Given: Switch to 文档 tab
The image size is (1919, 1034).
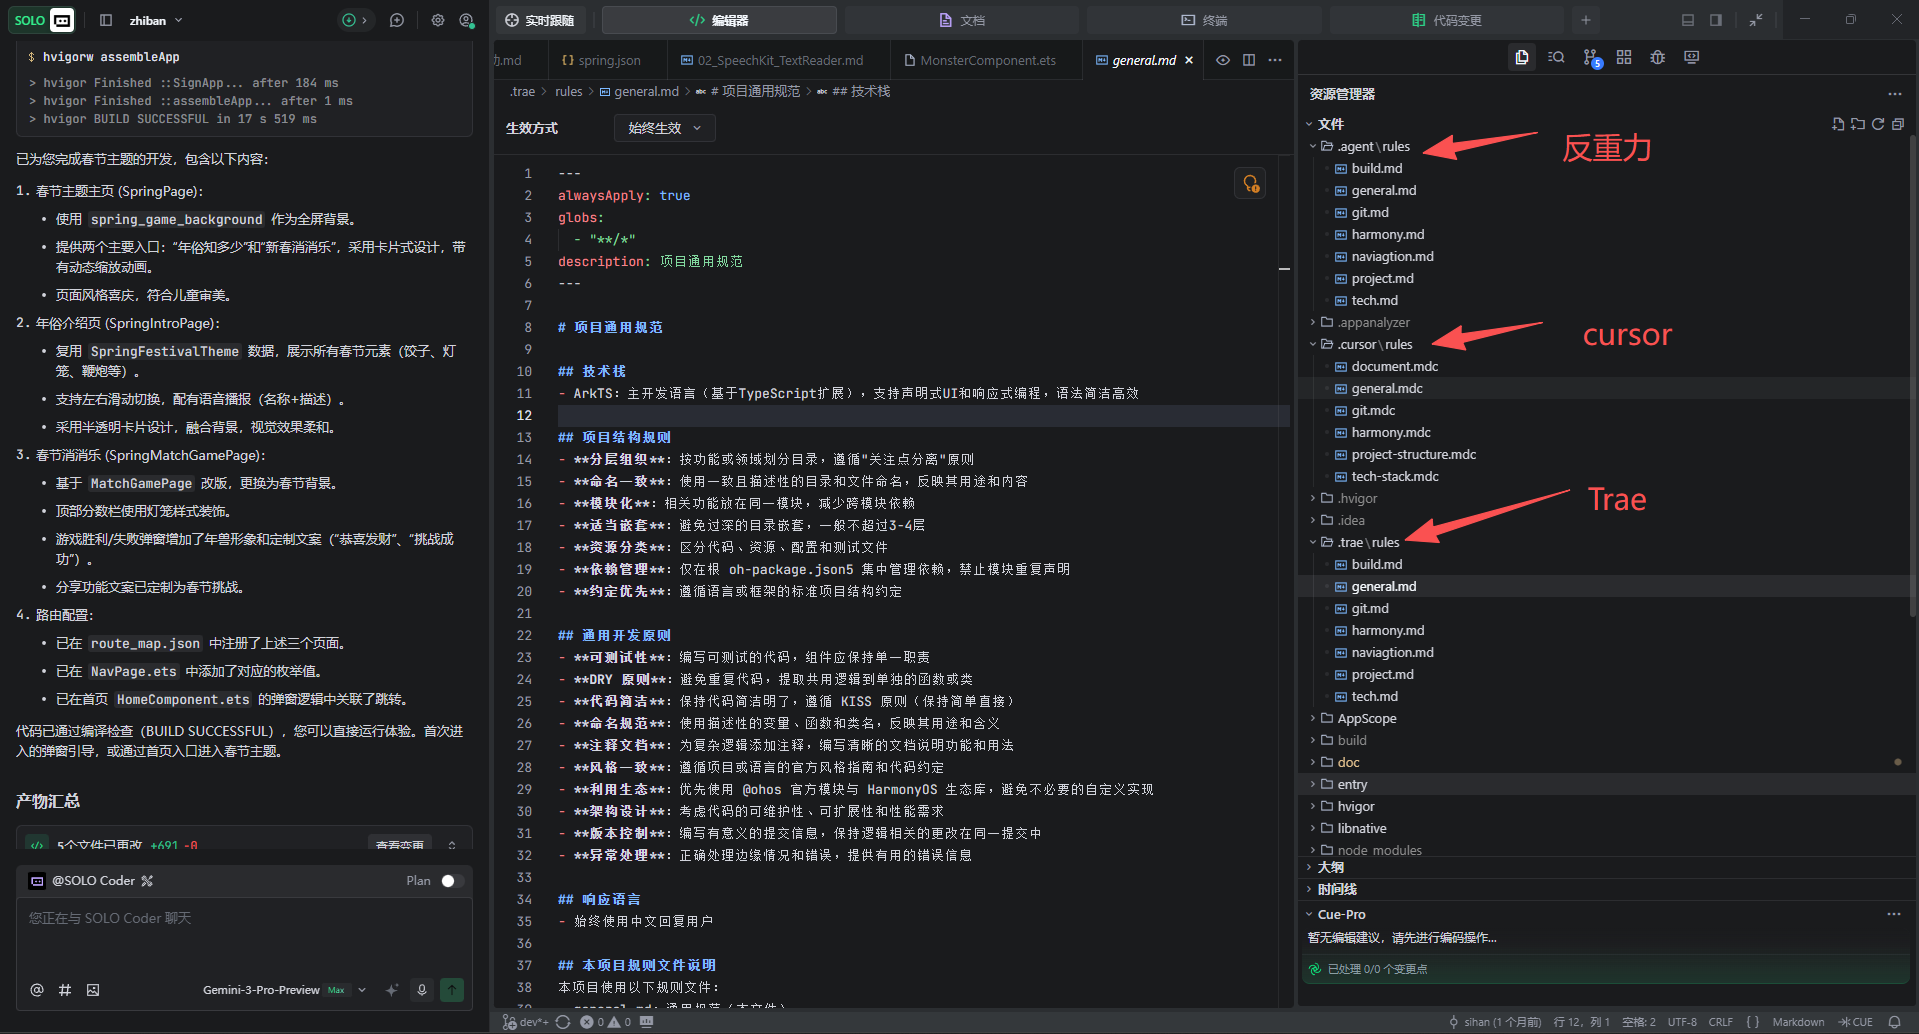Looking at the screenshot, I should click(962, 20).
